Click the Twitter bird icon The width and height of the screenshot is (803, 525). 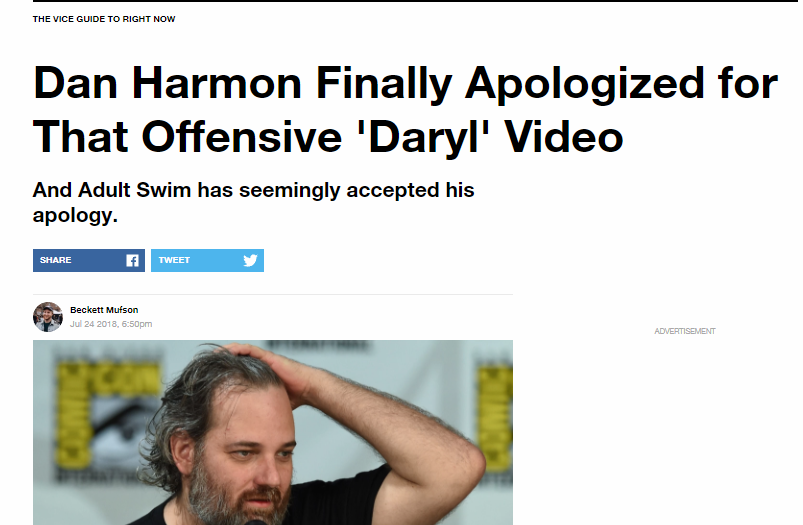[250, 260]
